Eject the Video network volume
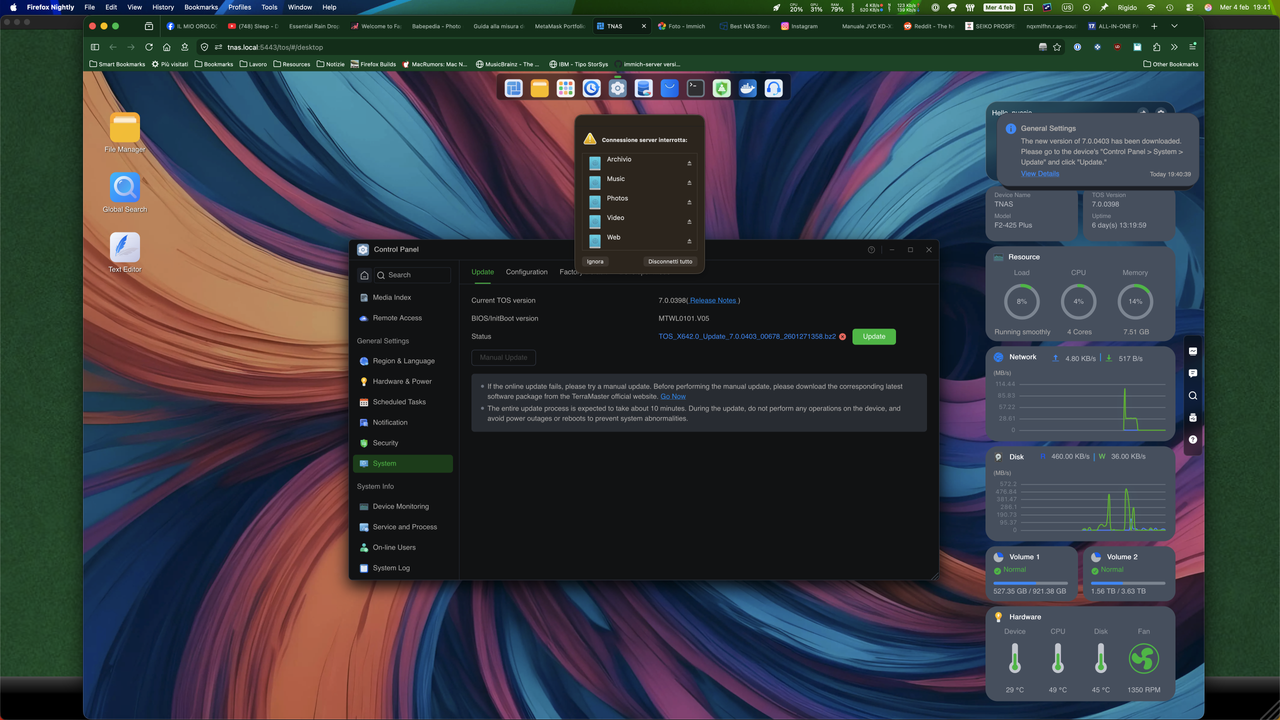The height and width of the screenshot is (720, 1280). click(689, 222)
